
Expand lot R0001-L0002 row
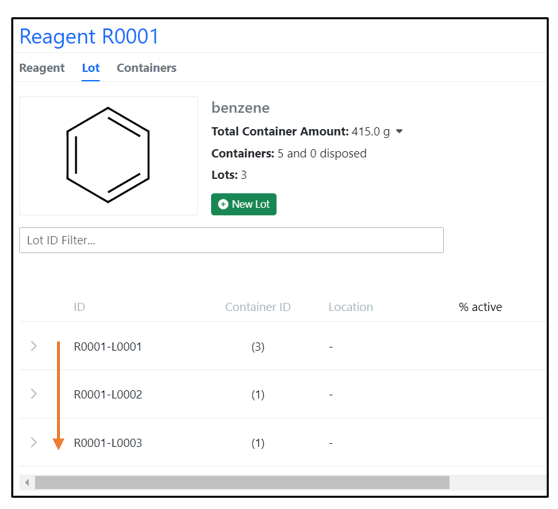click(33, 394)
